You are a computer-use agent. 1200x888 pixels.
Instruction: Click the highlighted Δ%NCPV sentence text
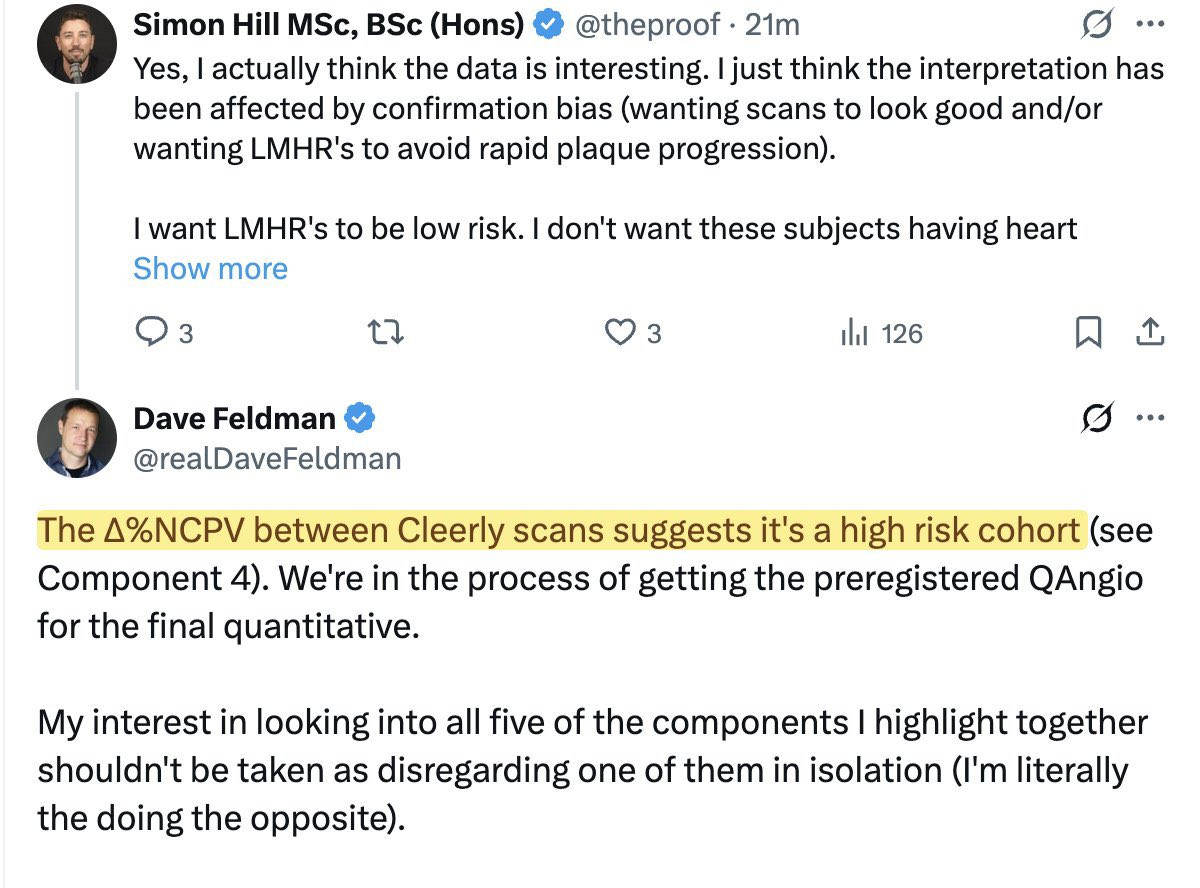point(560,529)
